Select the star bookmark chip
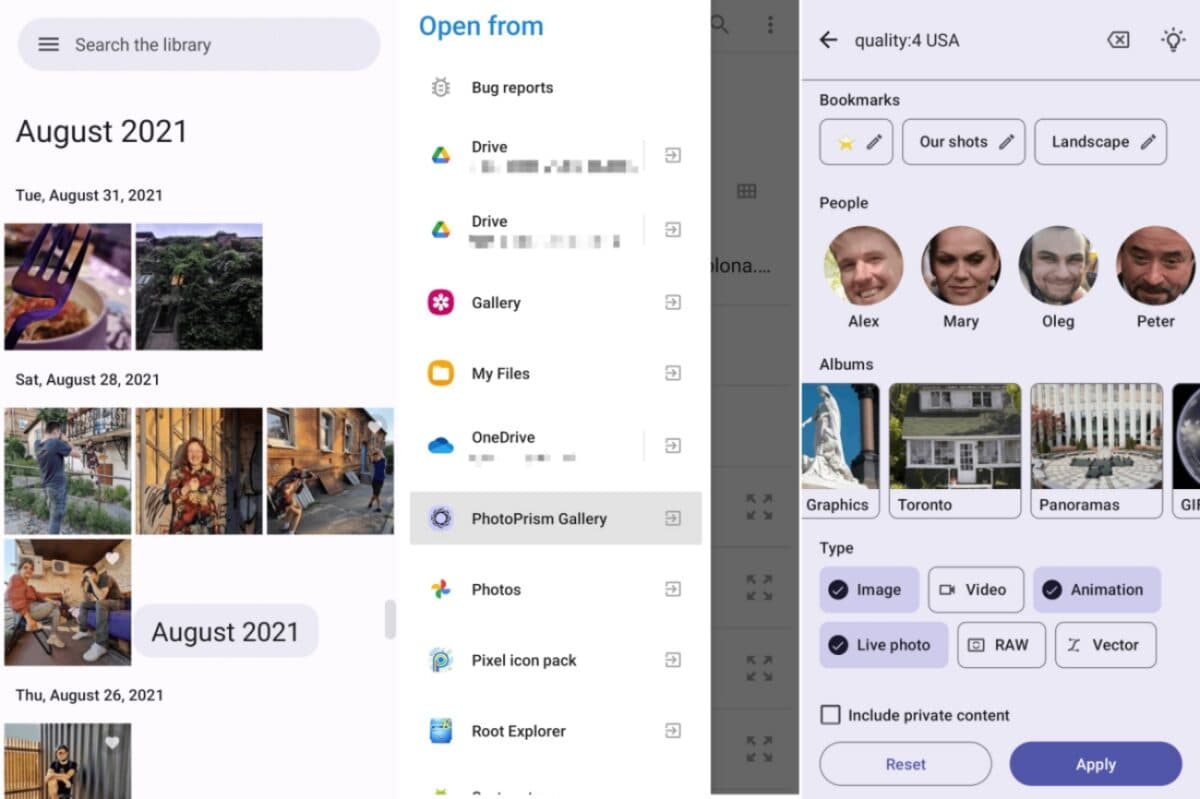 click(x=856, y=142)
